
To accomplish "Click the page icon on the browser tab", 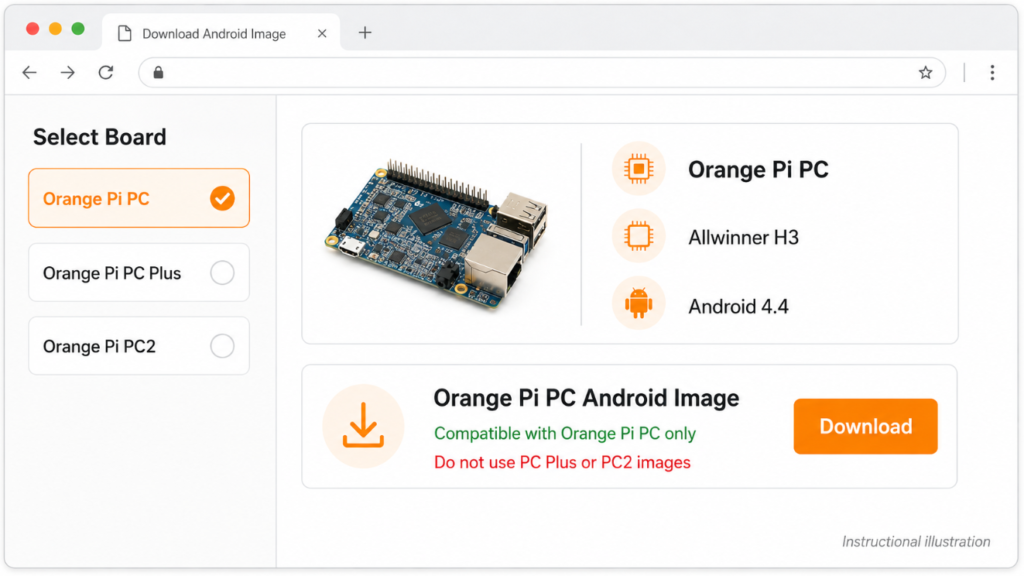I will coord(125,33).
